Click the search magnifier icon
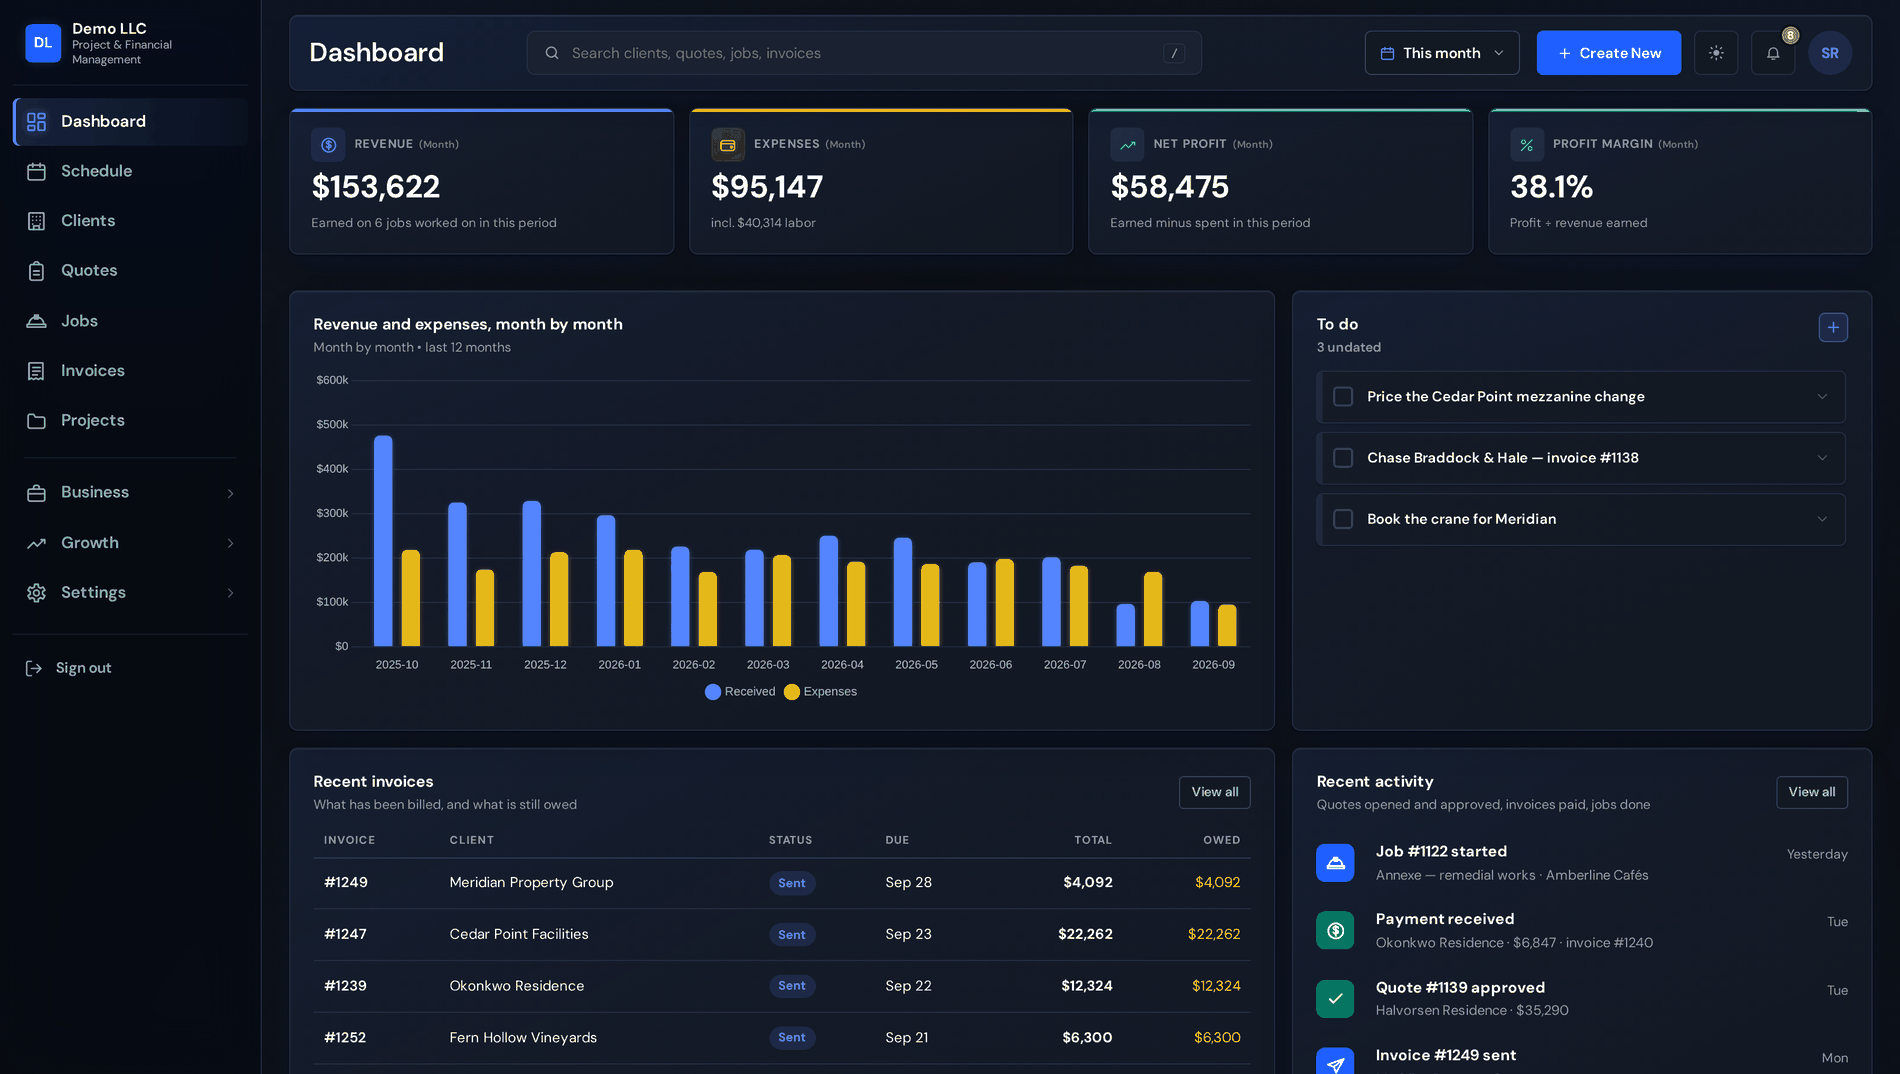This screenshot has height=1074, width=1900. [552, 53]
